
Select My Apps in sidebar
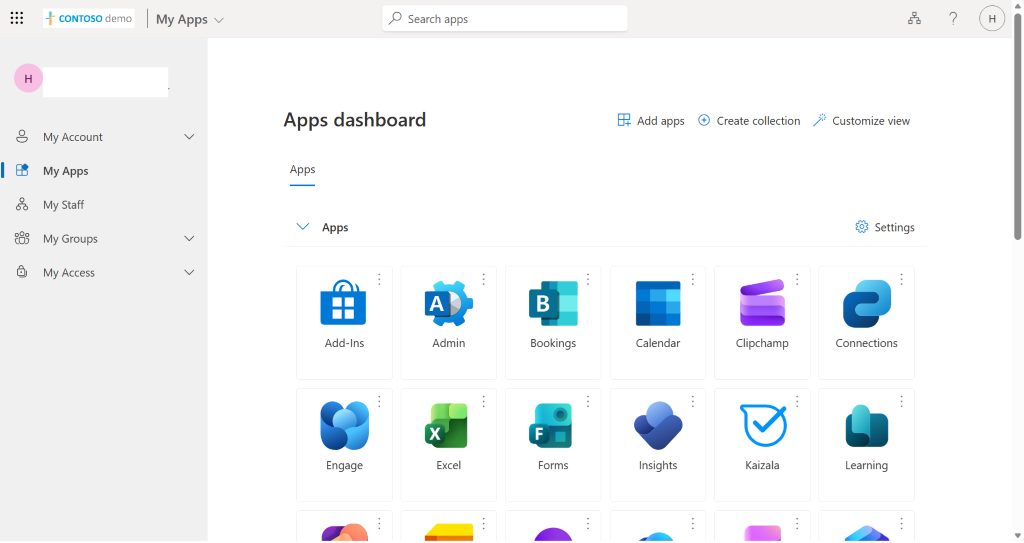pos(104,171)
